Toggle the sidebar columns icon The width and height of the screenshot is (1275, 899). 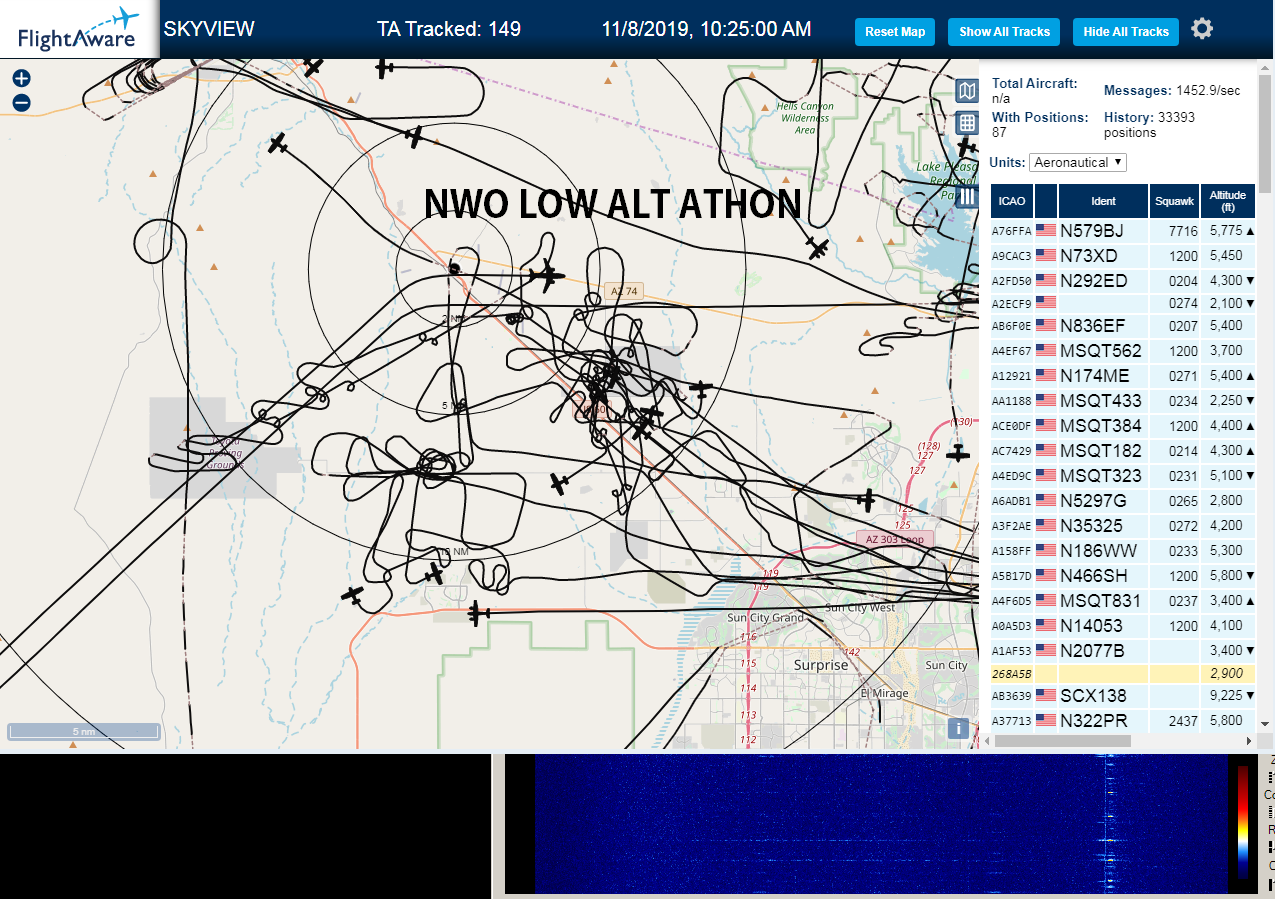point(966,196)
